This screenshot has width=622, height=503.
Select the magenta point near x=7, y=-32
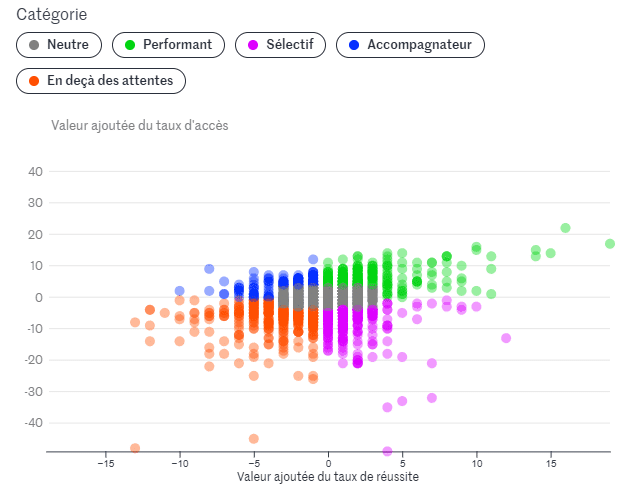coord(432,398)
